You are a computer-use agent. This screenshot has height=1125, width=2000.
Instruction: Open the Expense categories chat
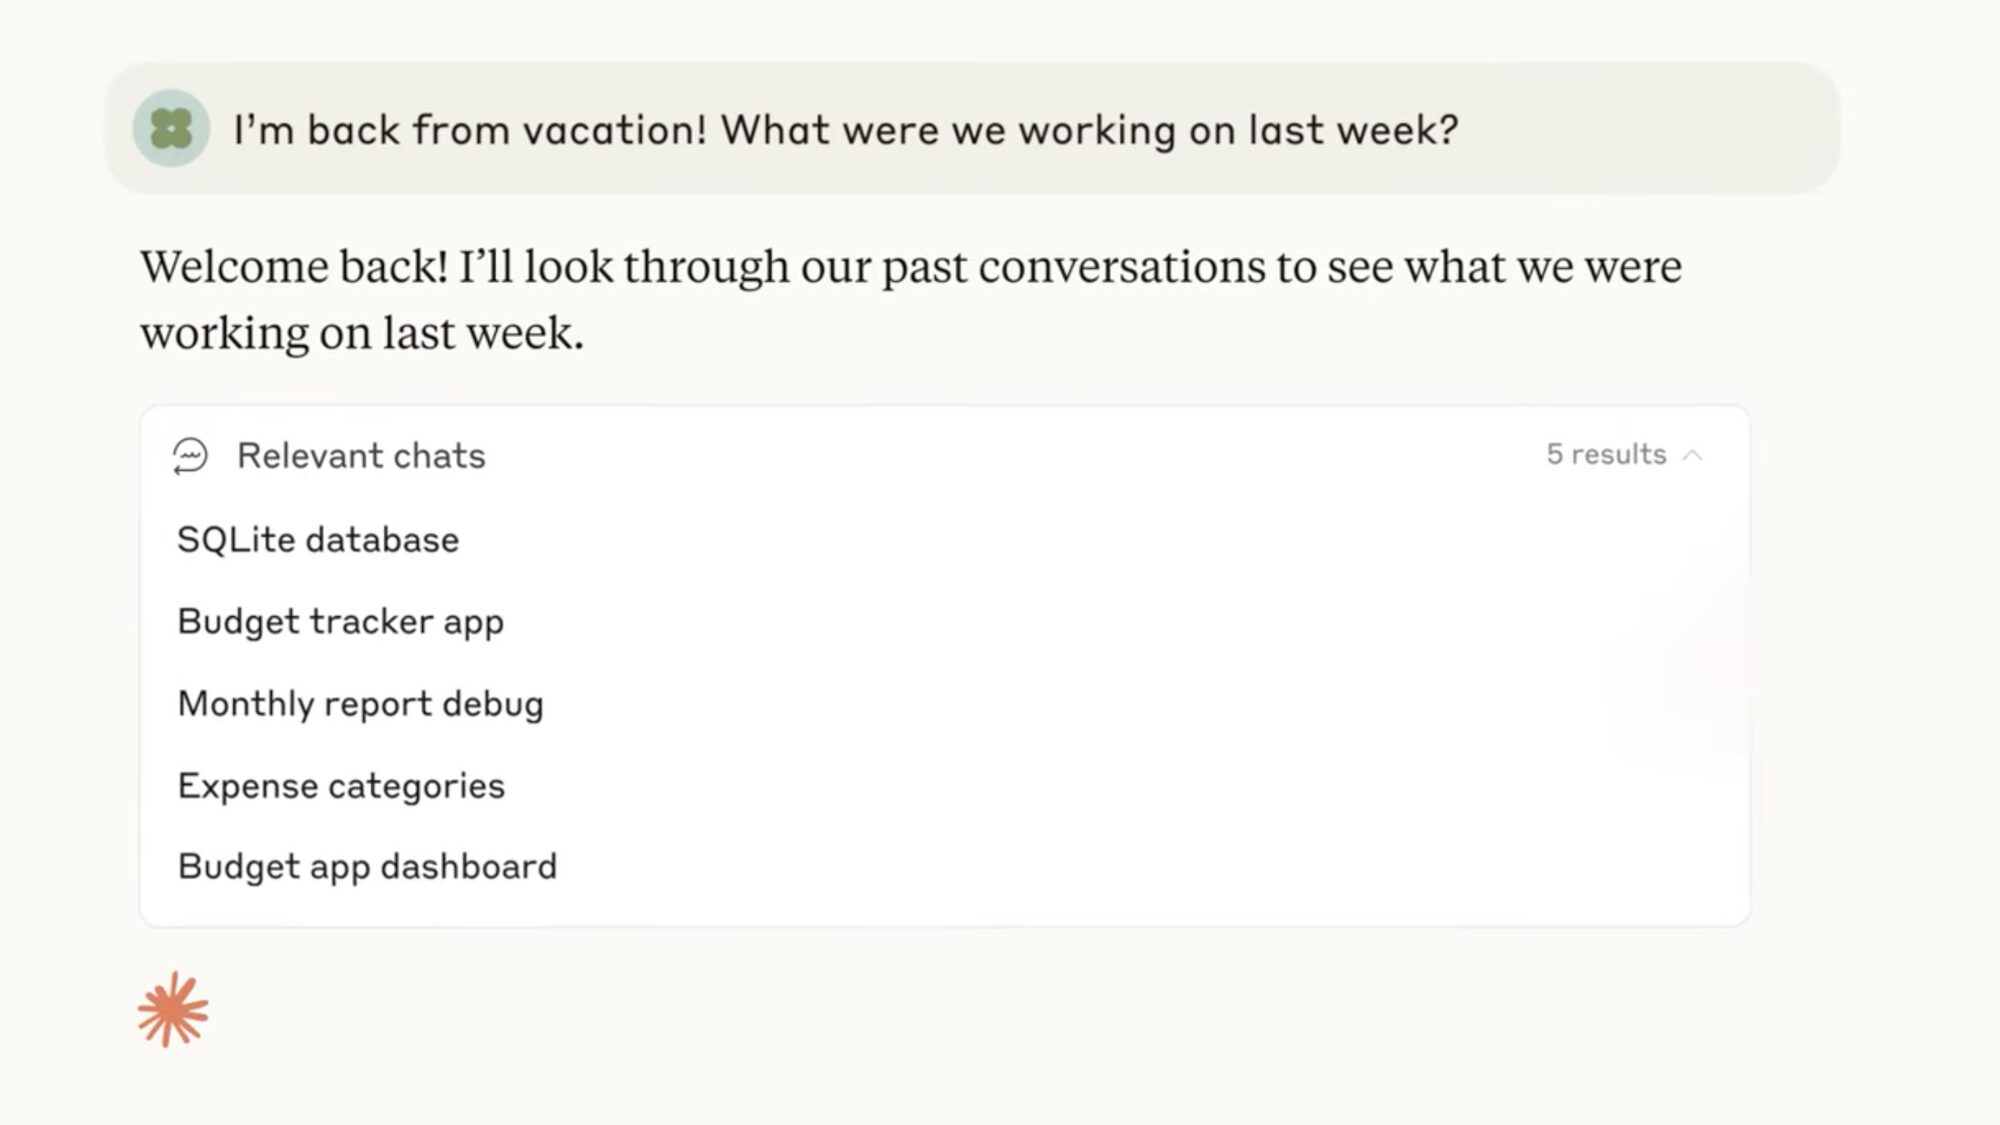click(341, 786)
